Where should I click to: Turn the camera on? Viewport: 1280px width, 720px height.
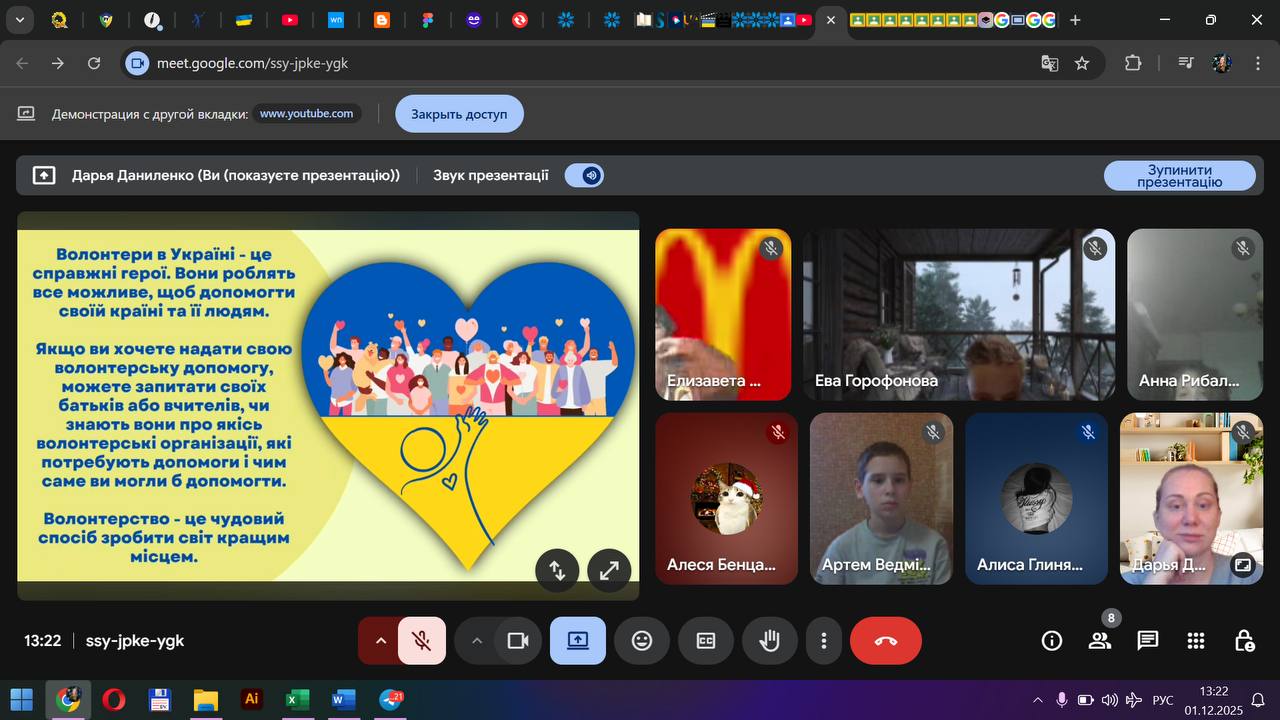pyautogui.click(x=517, y=641)
